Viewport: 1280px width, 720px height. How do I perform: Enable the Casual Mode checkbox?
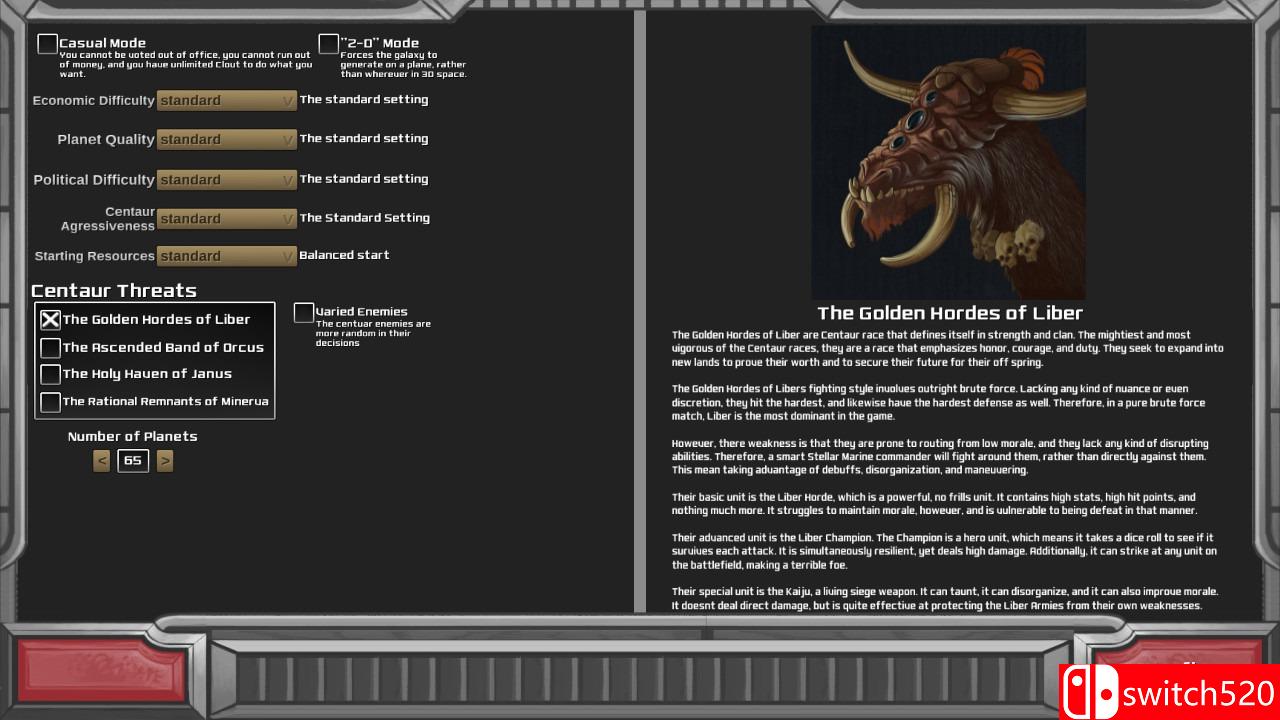pos(47,44)
